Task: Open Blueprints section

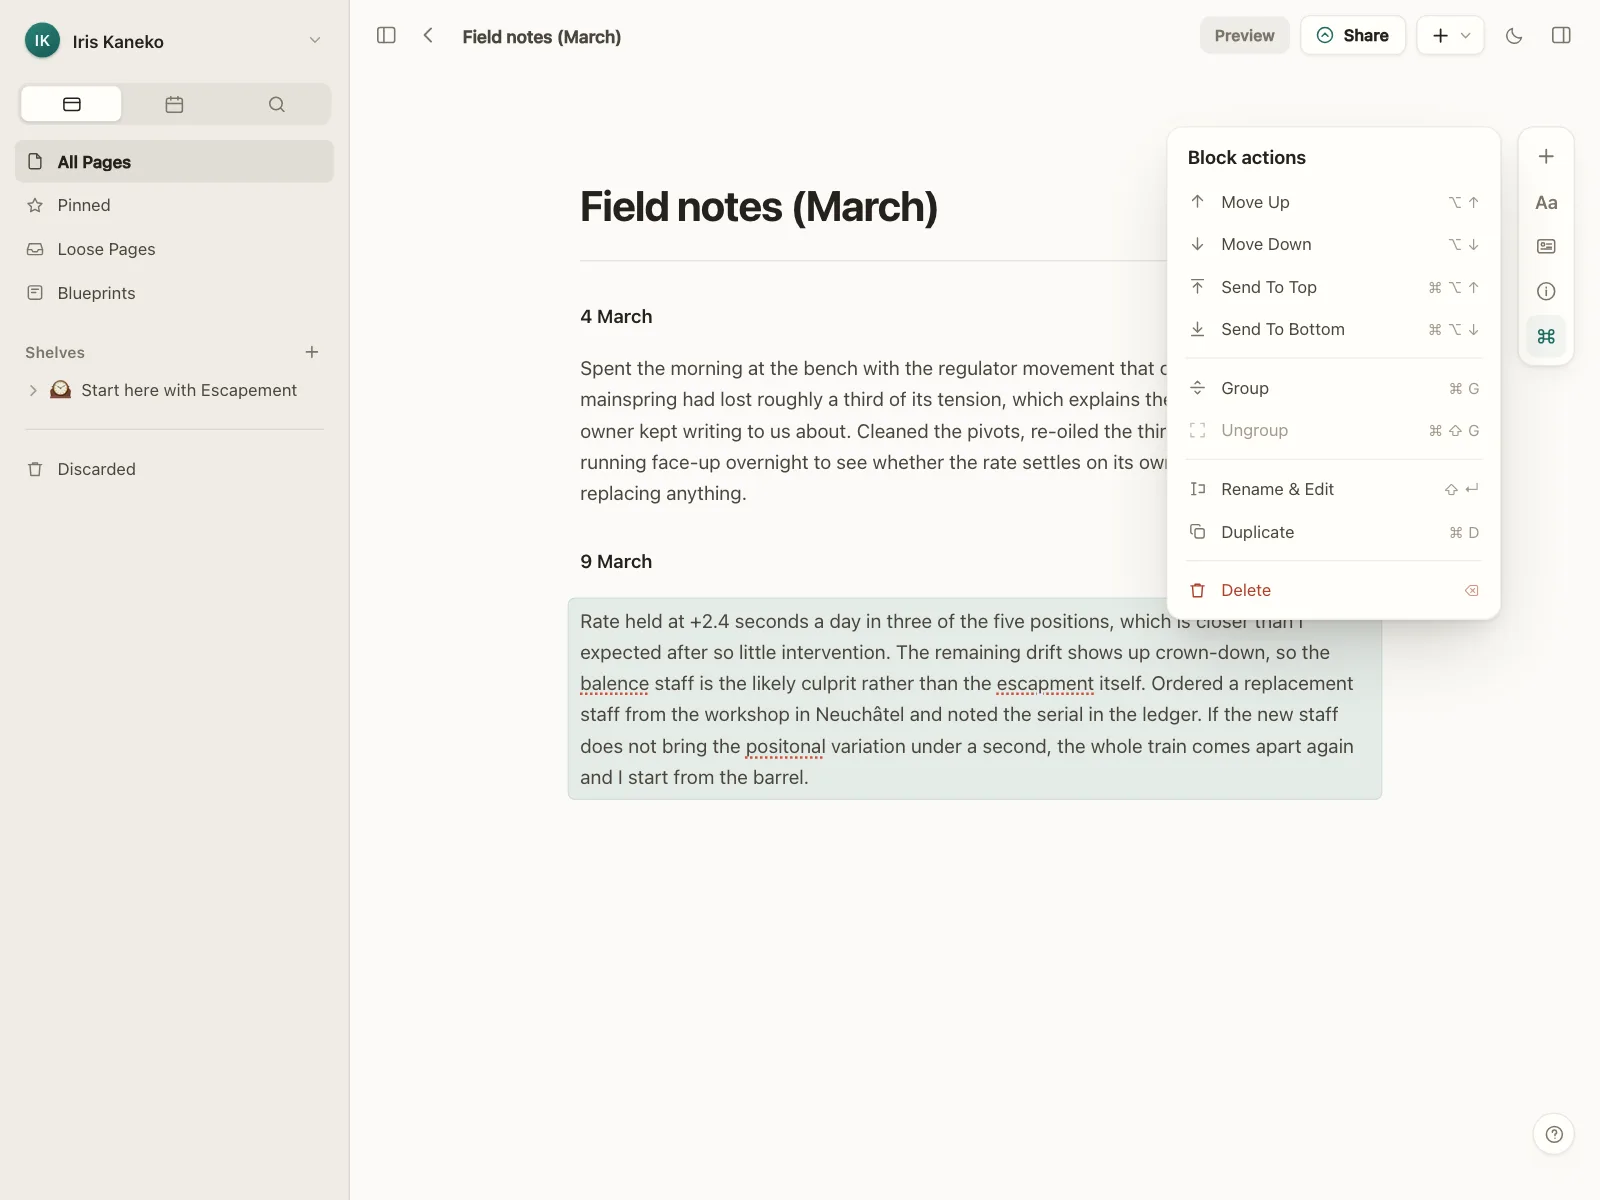Action: click(x=174, y=293)
